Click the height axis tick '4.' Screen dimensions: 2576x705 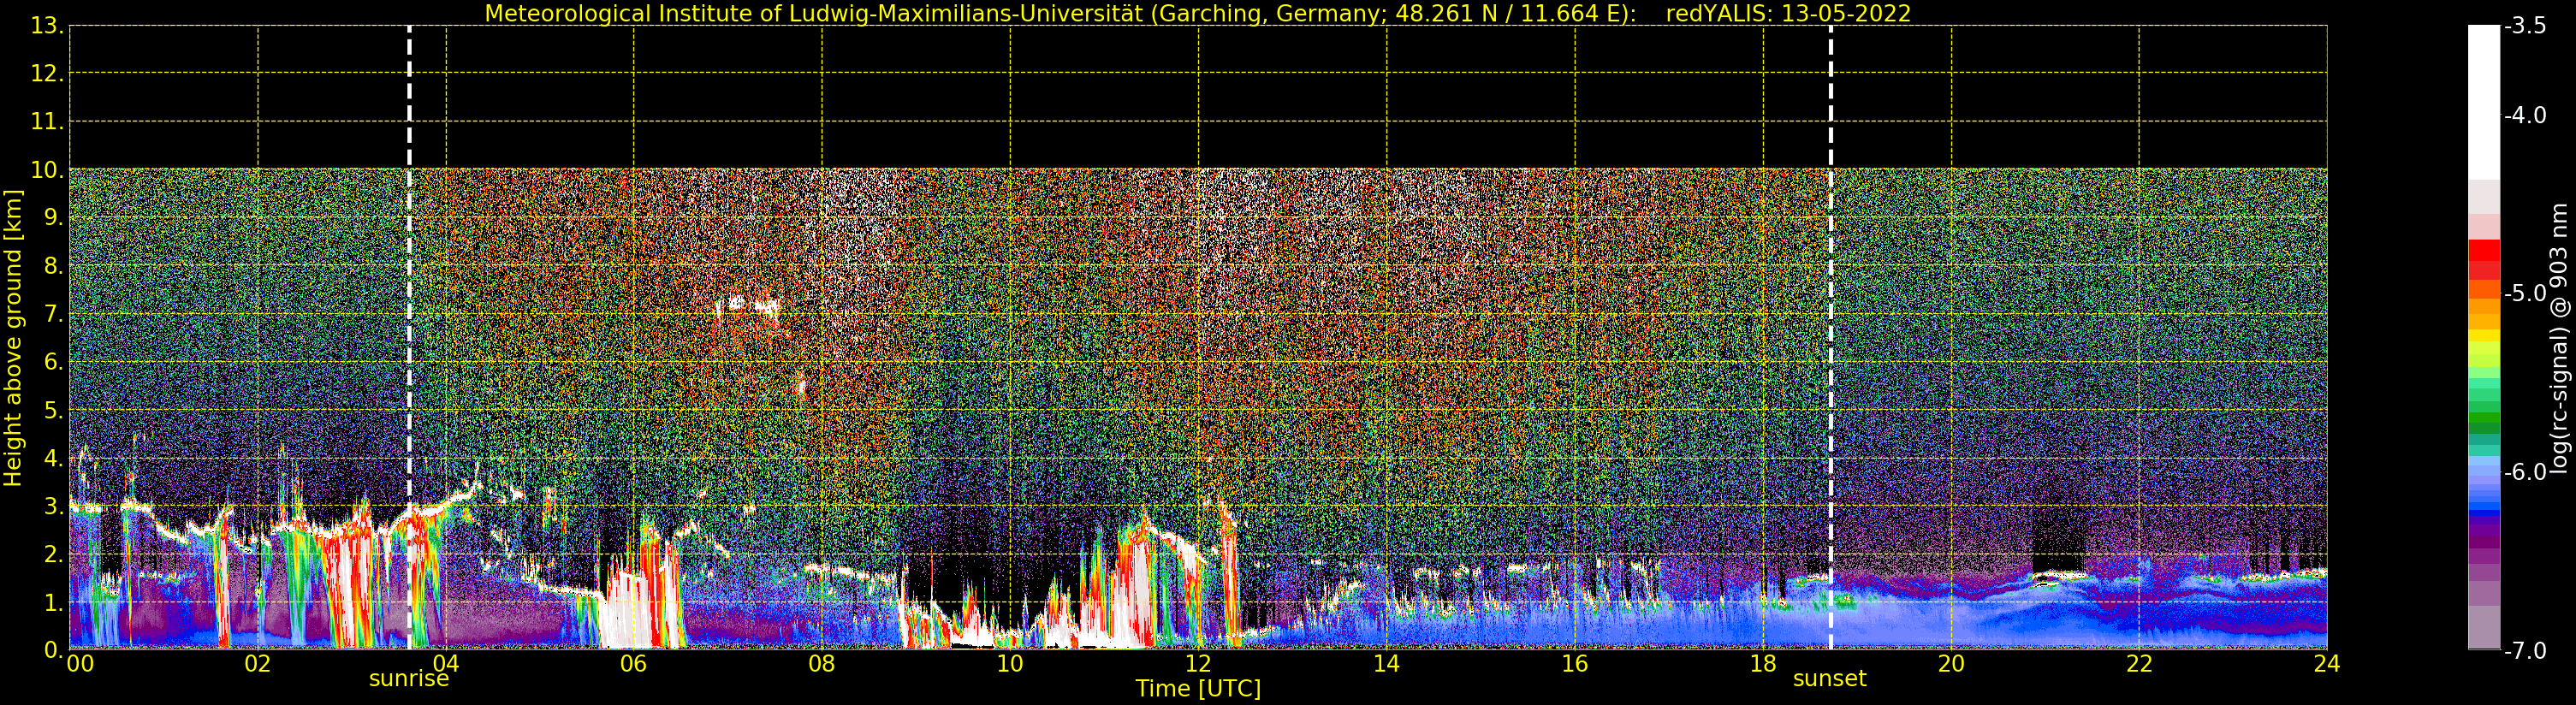(53, 458)
